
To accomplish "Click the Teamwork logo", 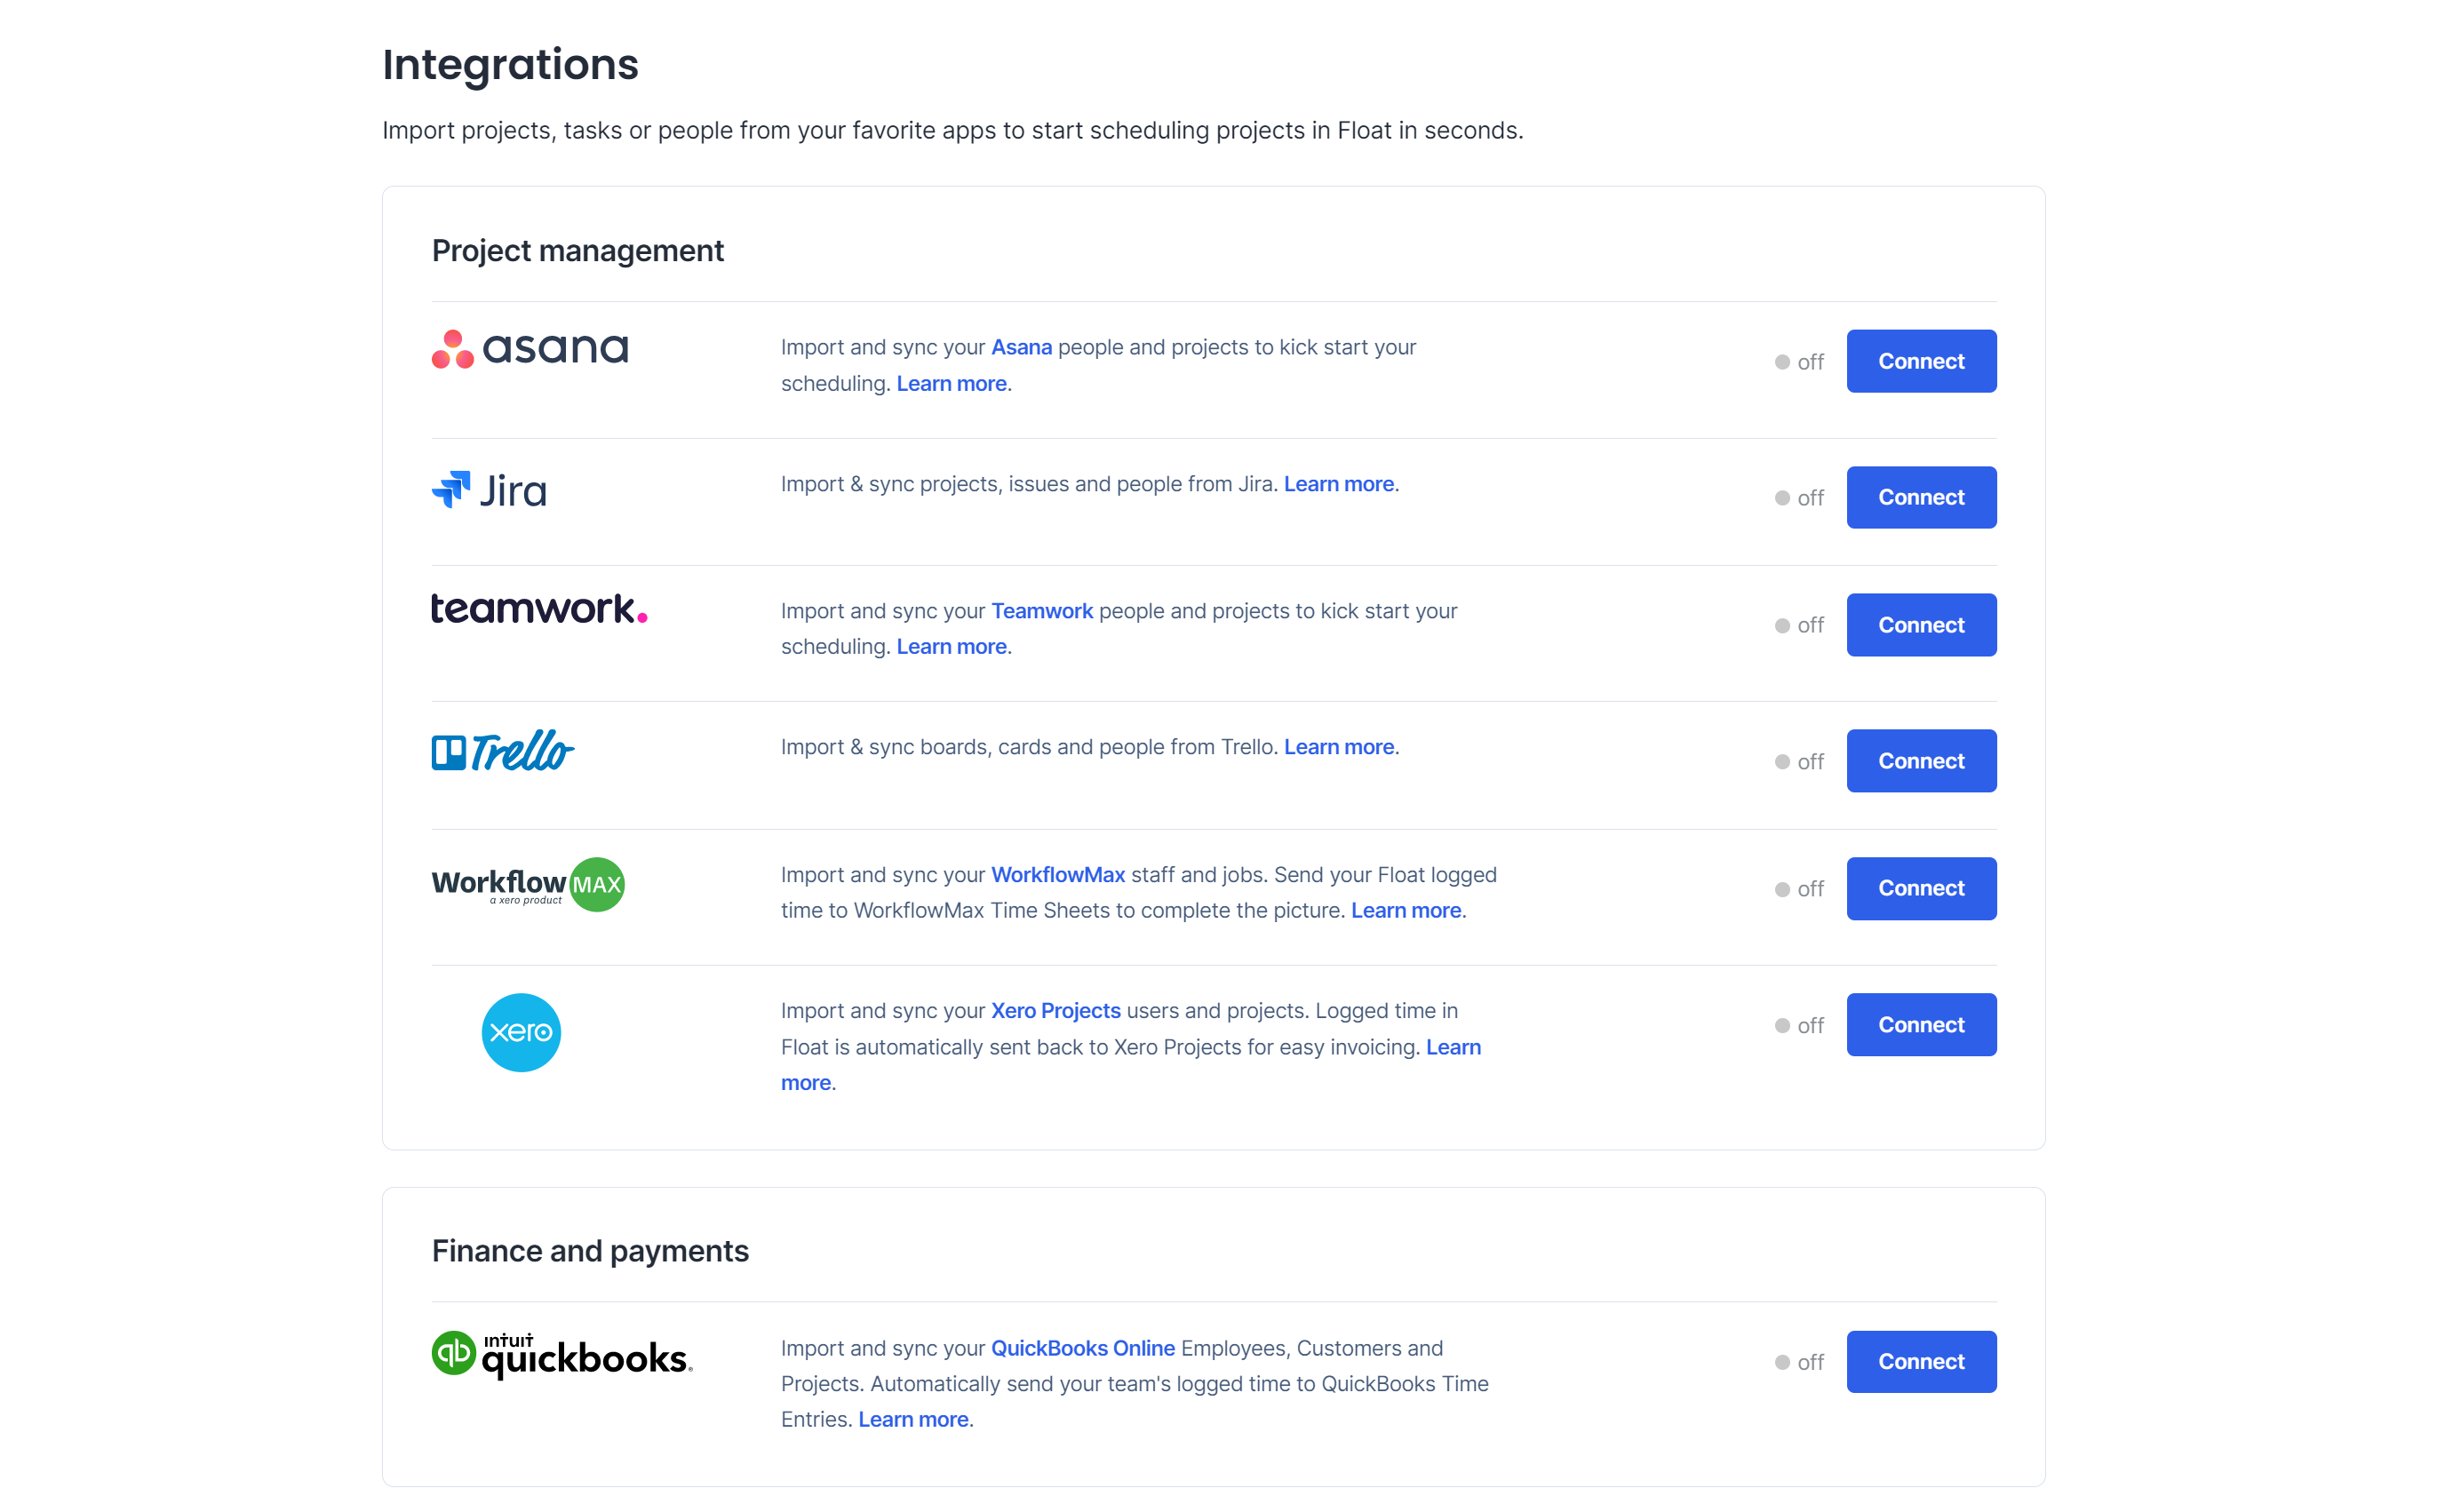I will click(x=539, y=608).
